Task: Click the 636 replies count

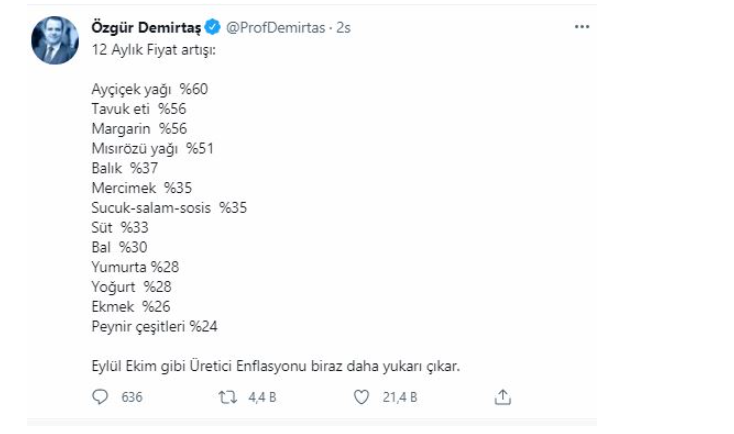Action: coord(131,397)
